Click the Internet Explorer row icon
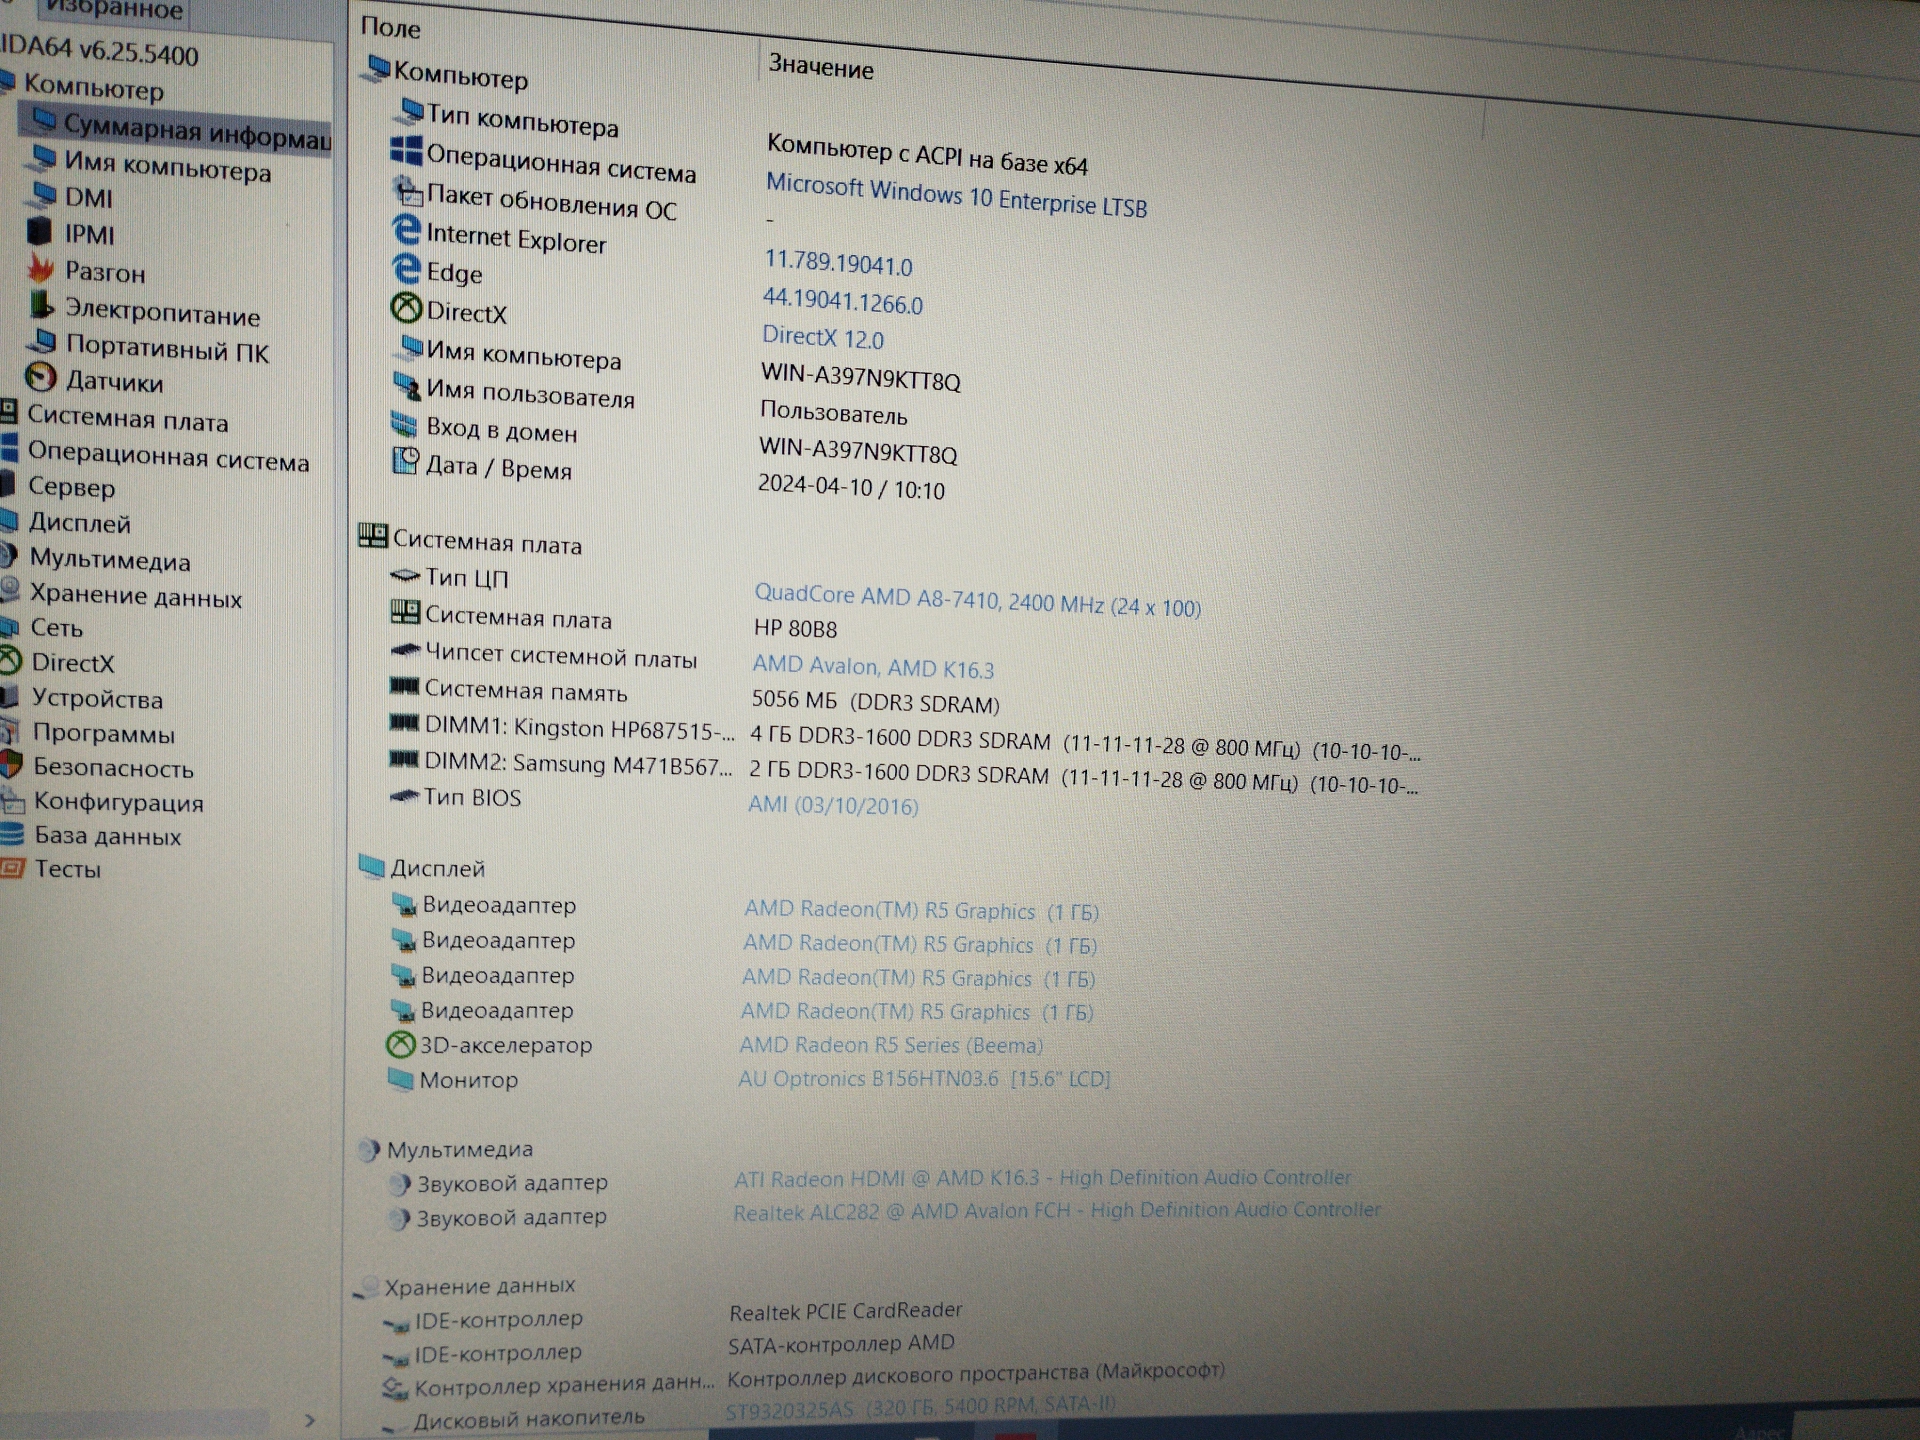Image resolution: width=1920 pixels, height=1440 pixels. tap(405, 230)
